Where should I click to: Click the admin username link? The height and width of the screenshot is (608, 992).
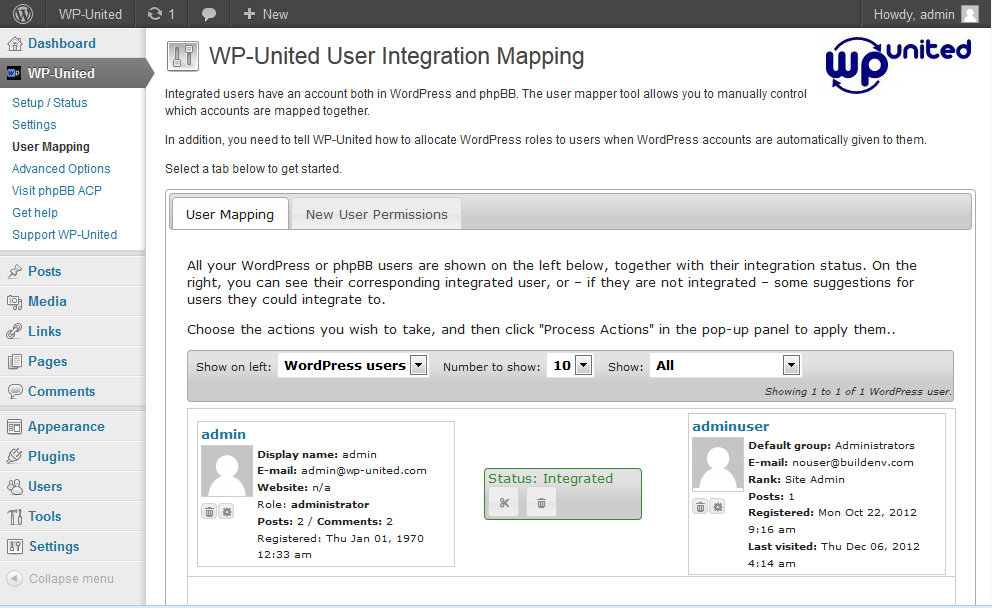pyautogui.click(x=223, y=434)
